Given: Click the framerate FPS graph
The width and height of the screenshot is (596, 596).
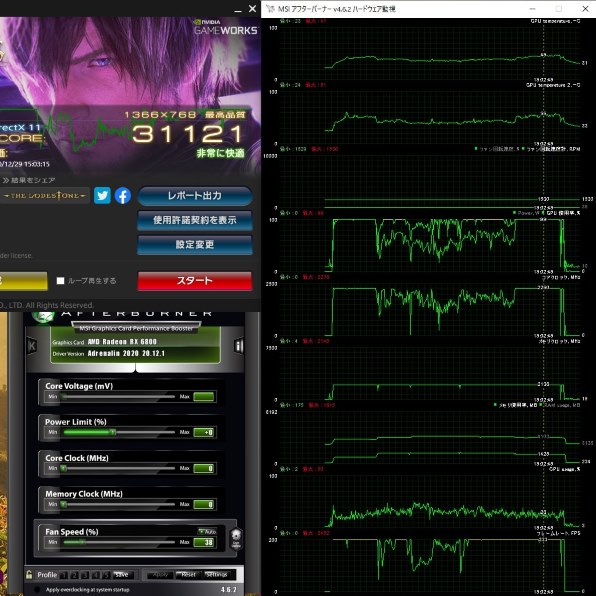Looking at the screenshot, I should point(429,566).
